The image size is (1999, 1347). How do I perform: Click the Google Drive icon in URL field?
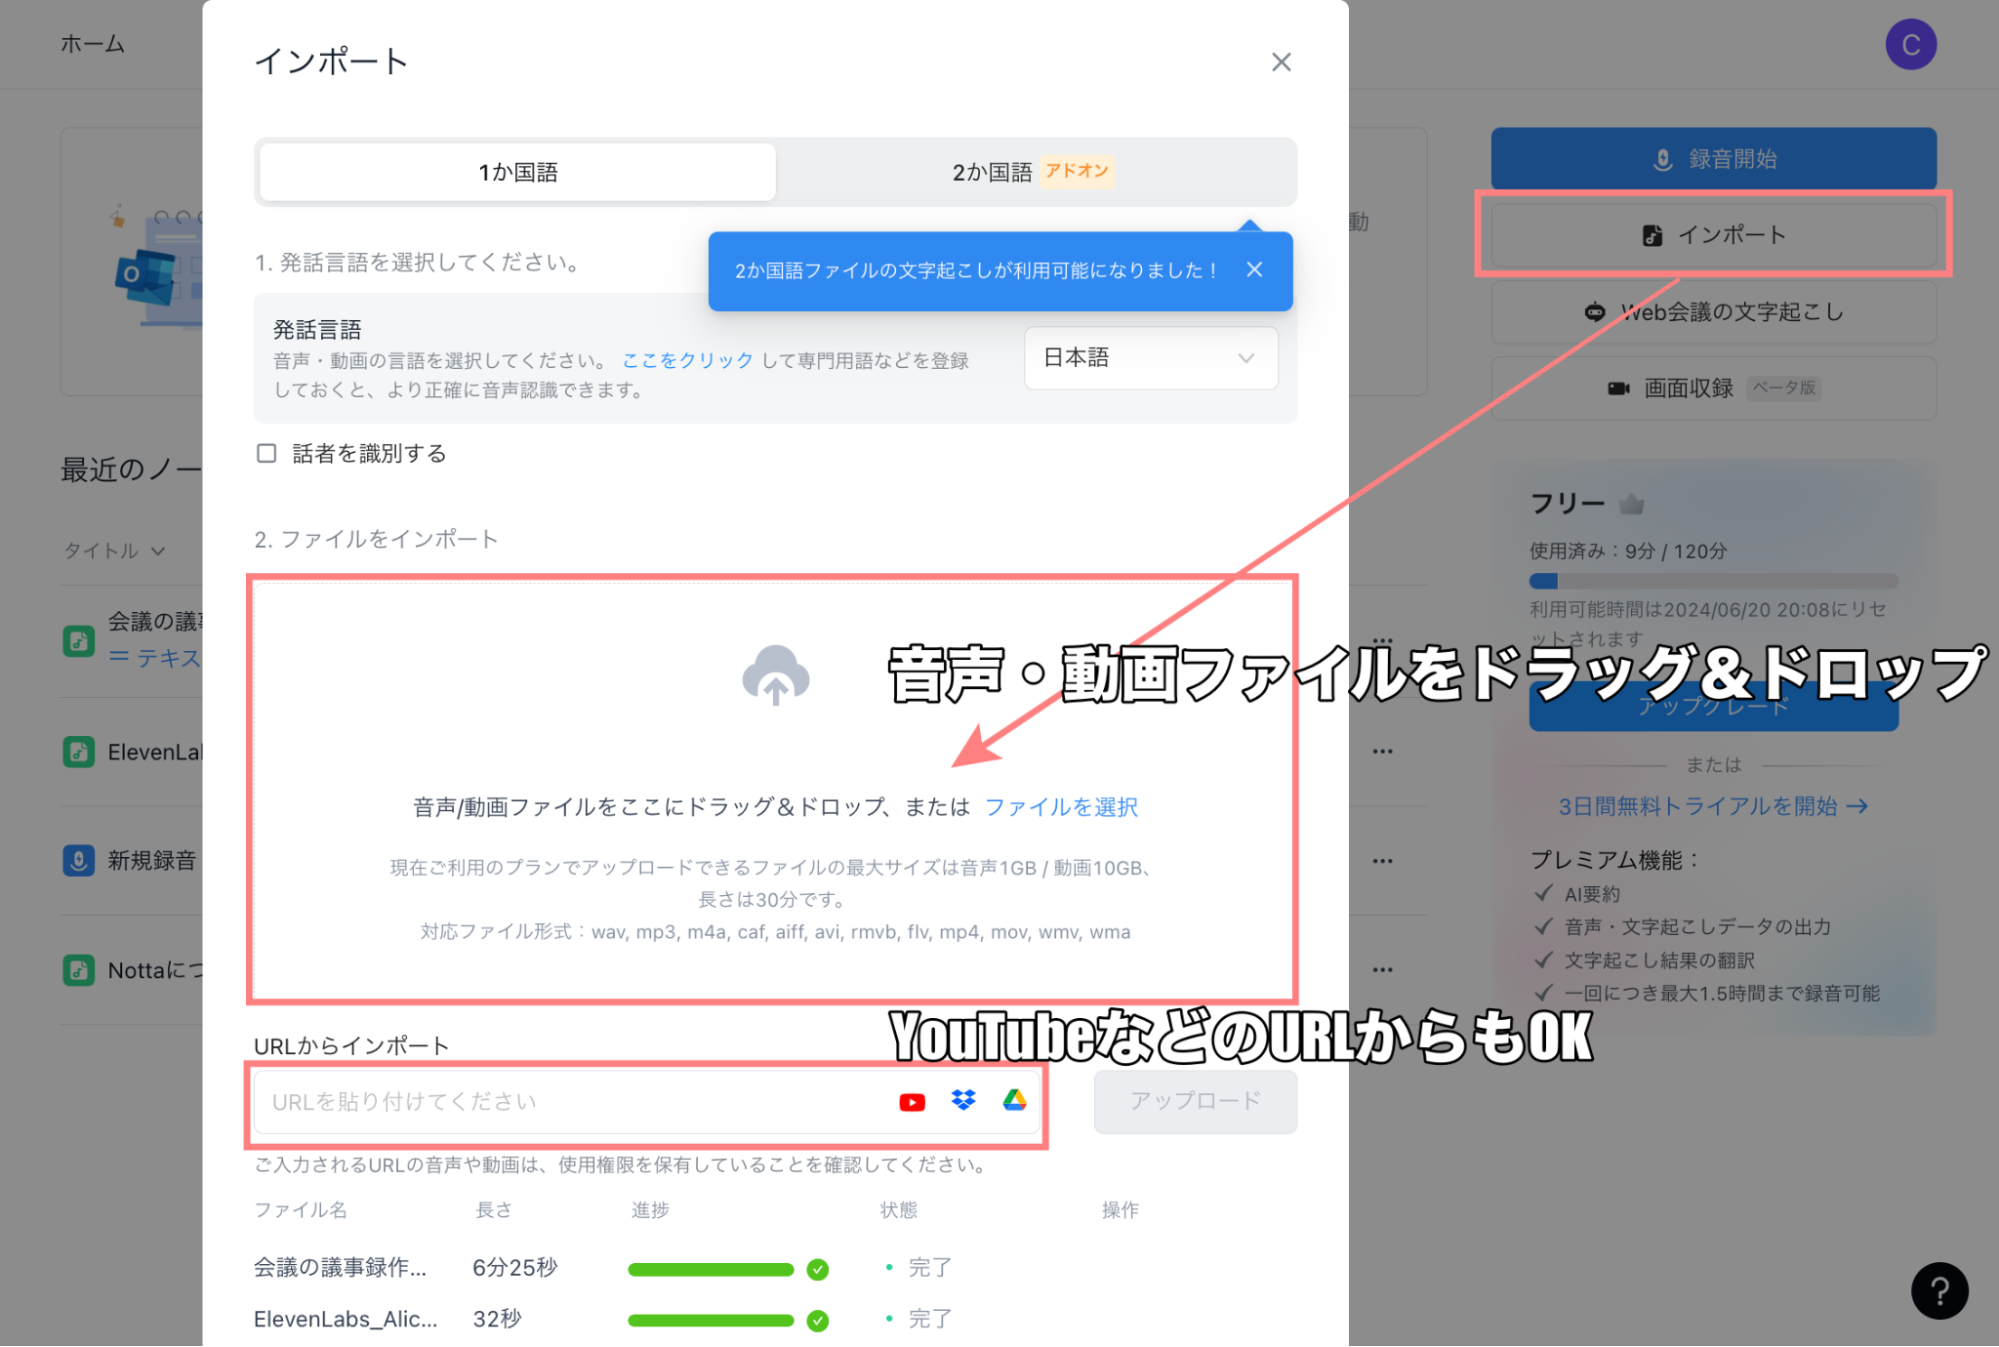1014,1101
